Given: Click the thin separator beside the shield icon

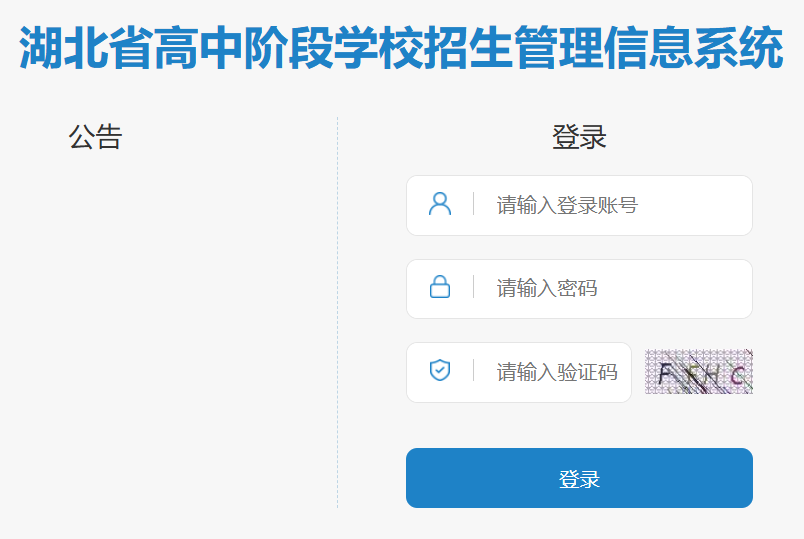Looking at the screenshot, I should click(473, 370).
